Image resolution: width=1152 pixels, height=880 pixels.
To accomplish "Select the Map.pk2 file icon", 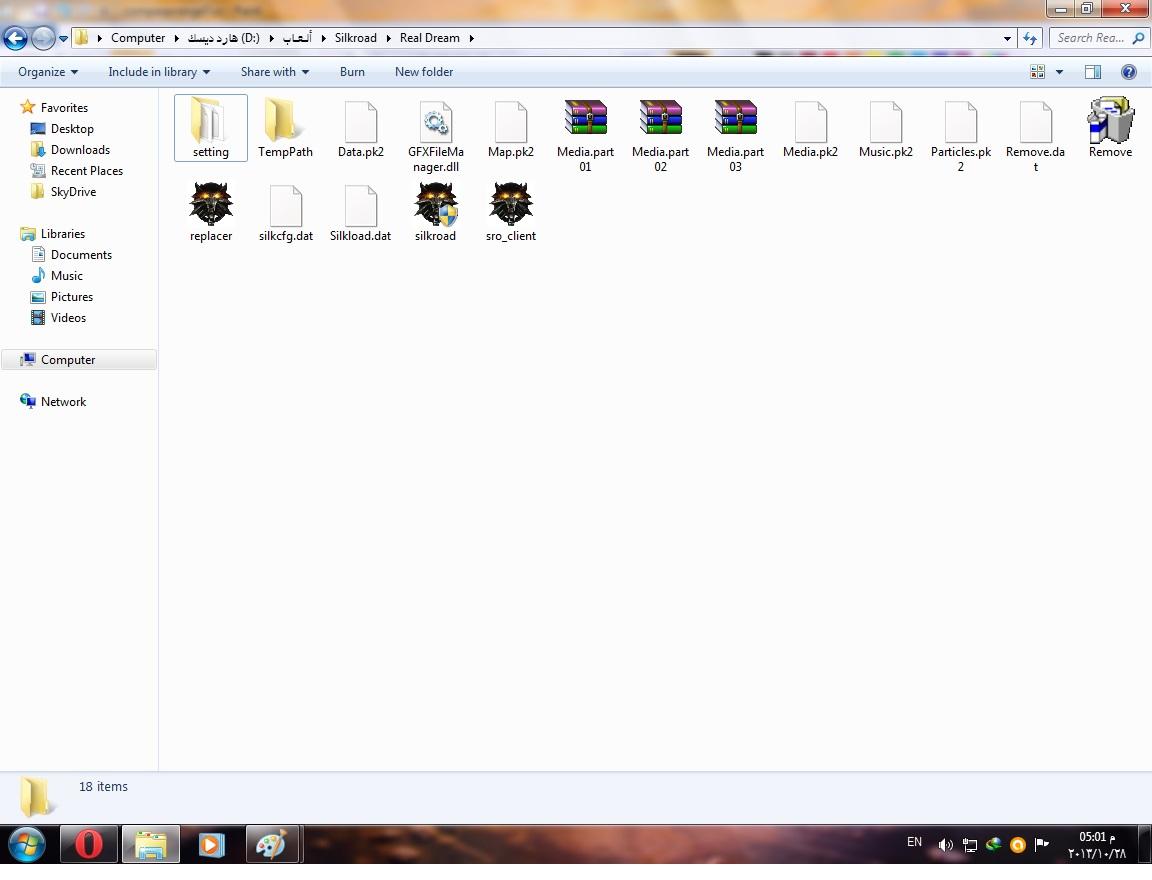I will [511, 121].
